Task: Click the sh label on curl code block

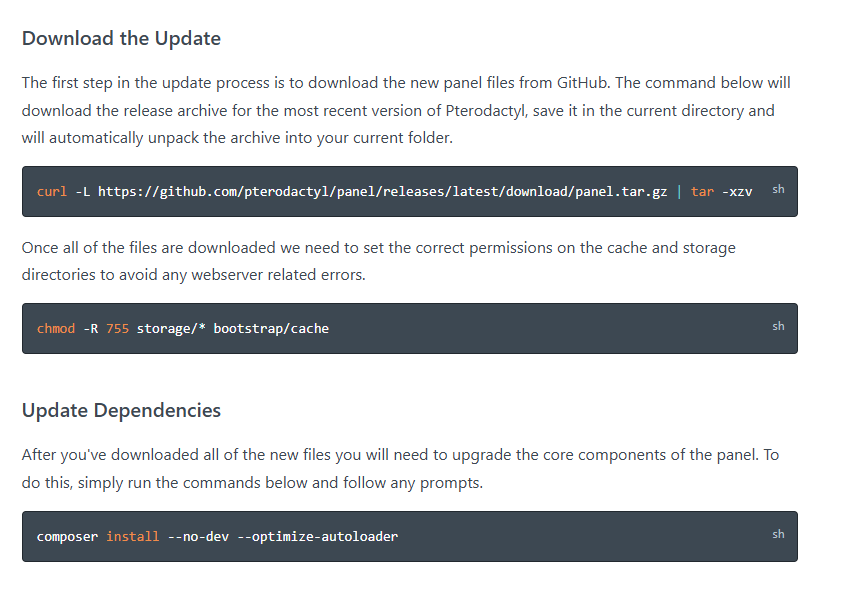Action: pyautogui.click(x=778, y=189)
